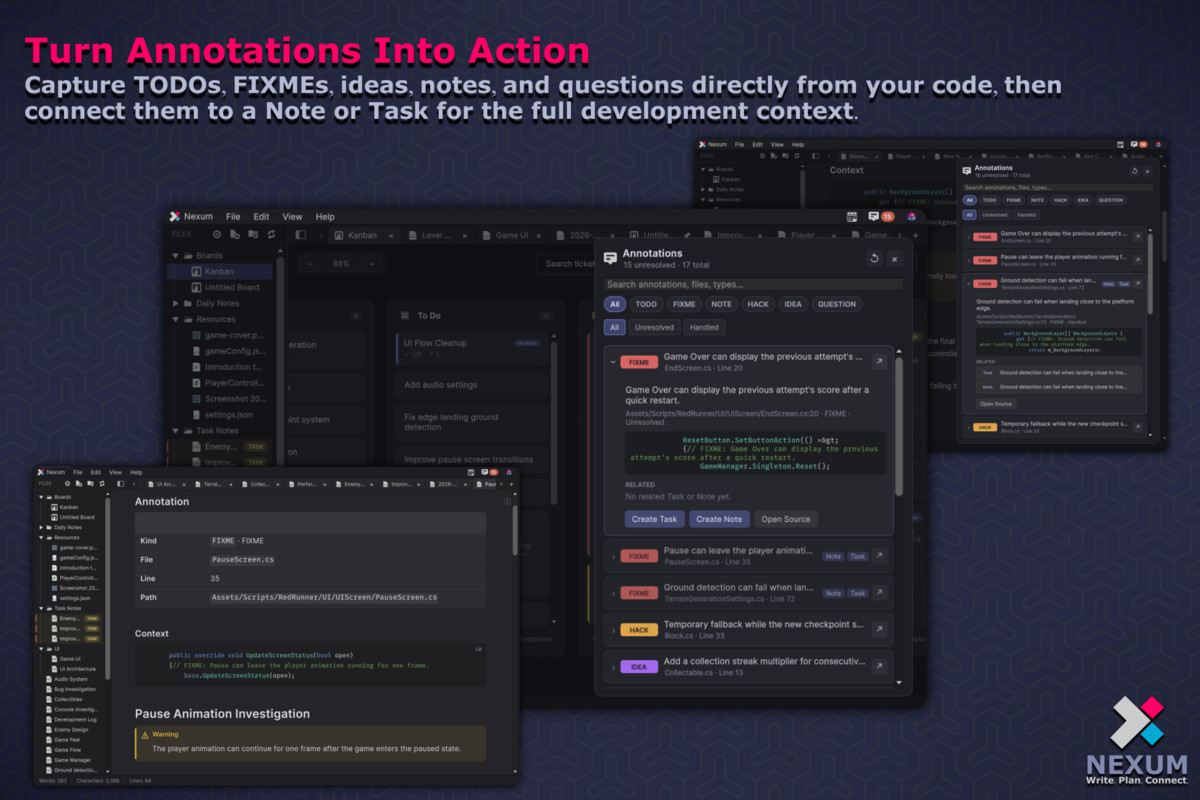Refresh the Annotations panel in the center window
Viewport: 1200px width, 800px height.
coord(874,258)
